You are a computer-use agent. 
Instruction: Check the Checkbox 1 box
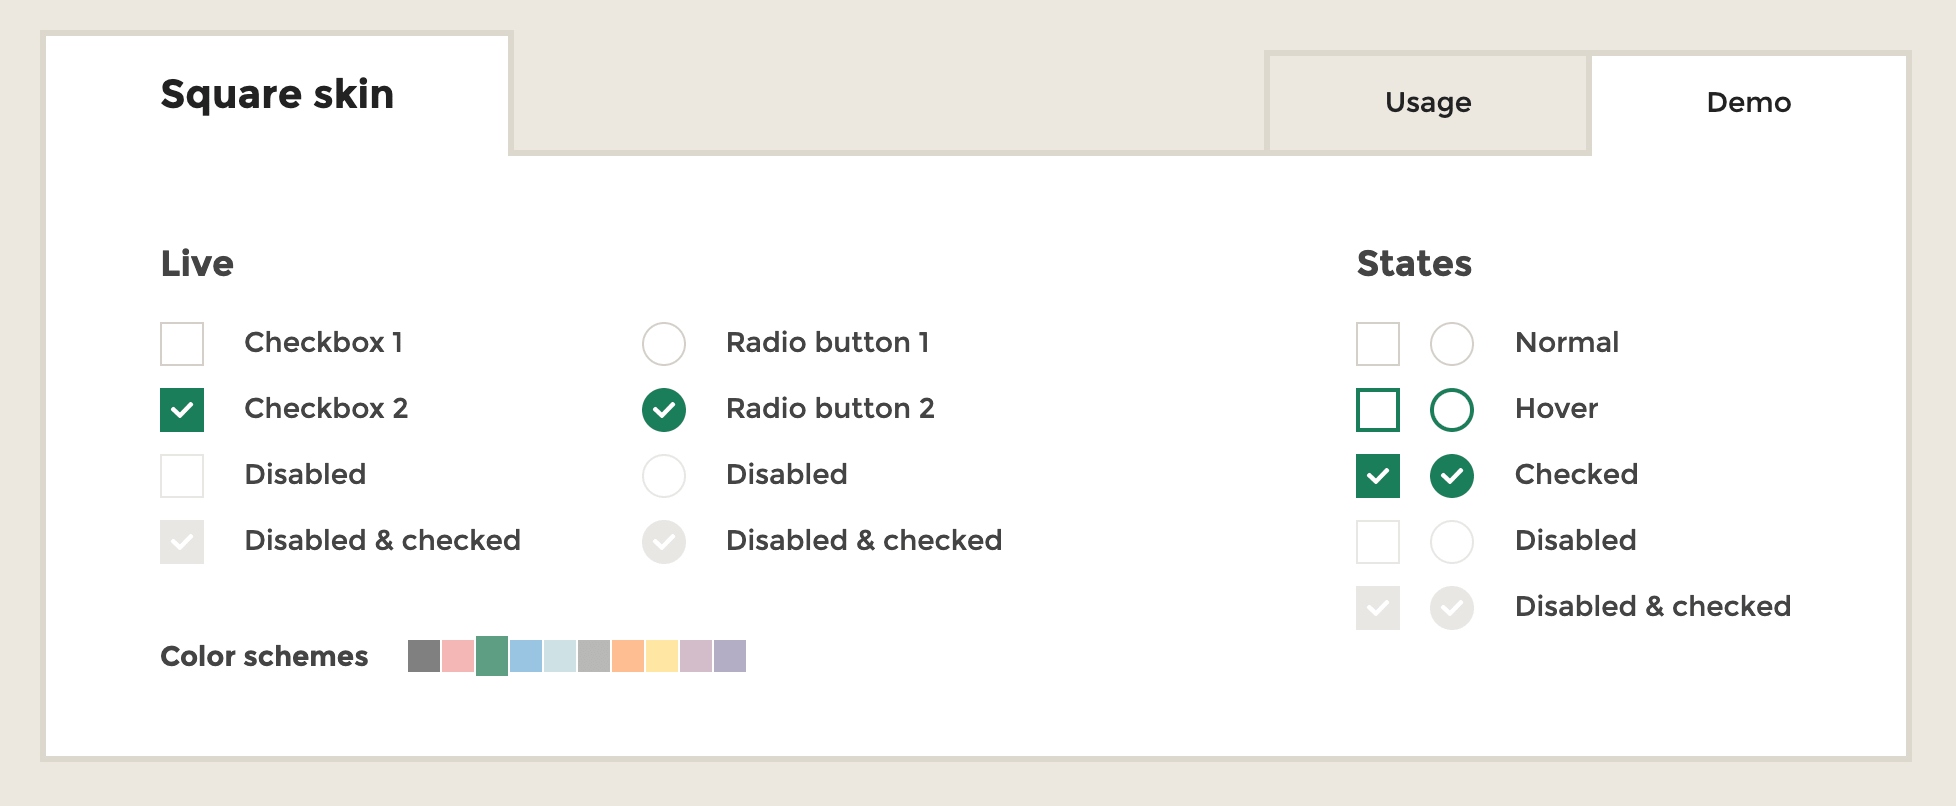tap(182, 344)
